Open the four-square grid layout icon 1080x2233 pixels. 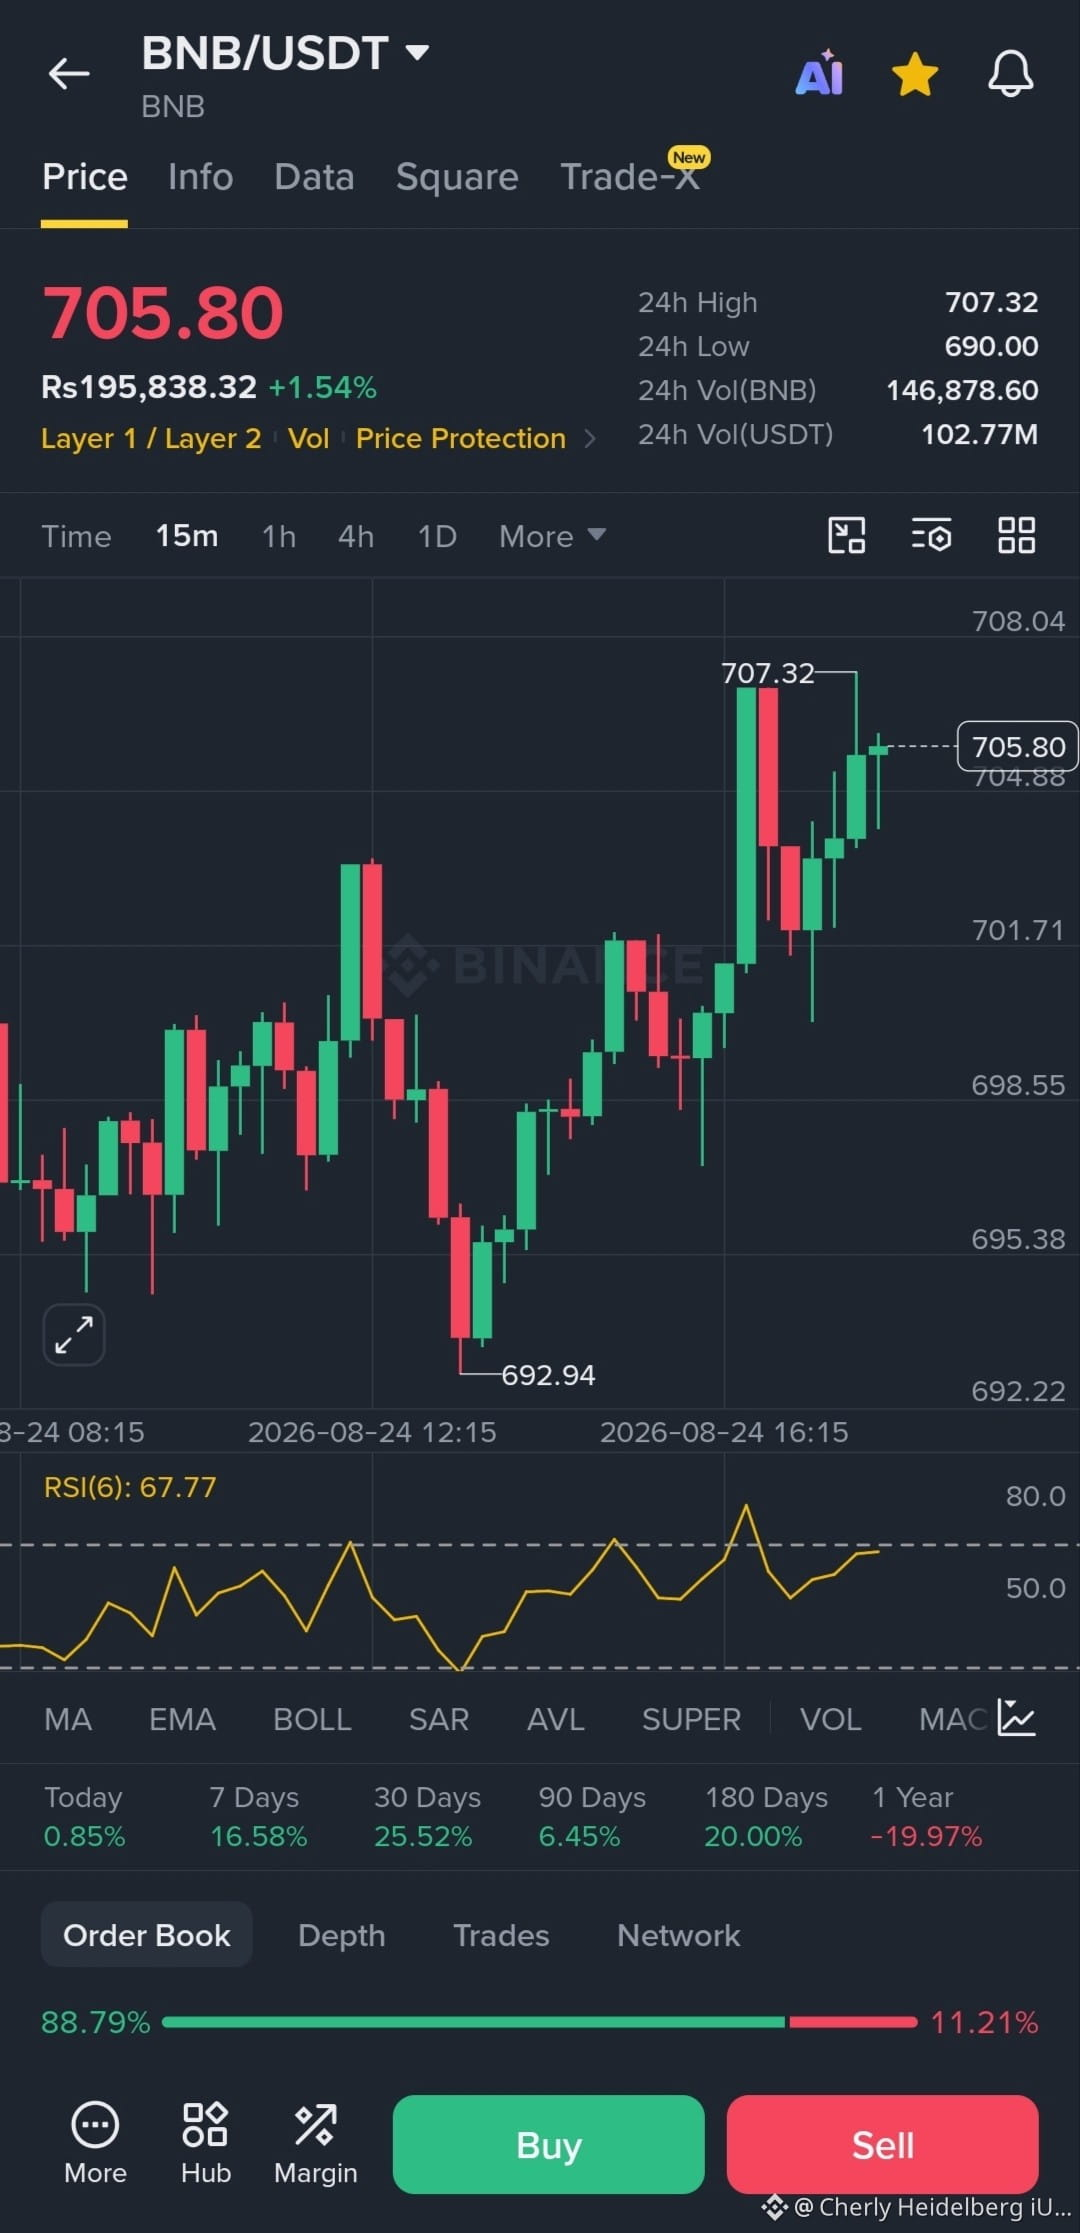tap(1016, 535)
